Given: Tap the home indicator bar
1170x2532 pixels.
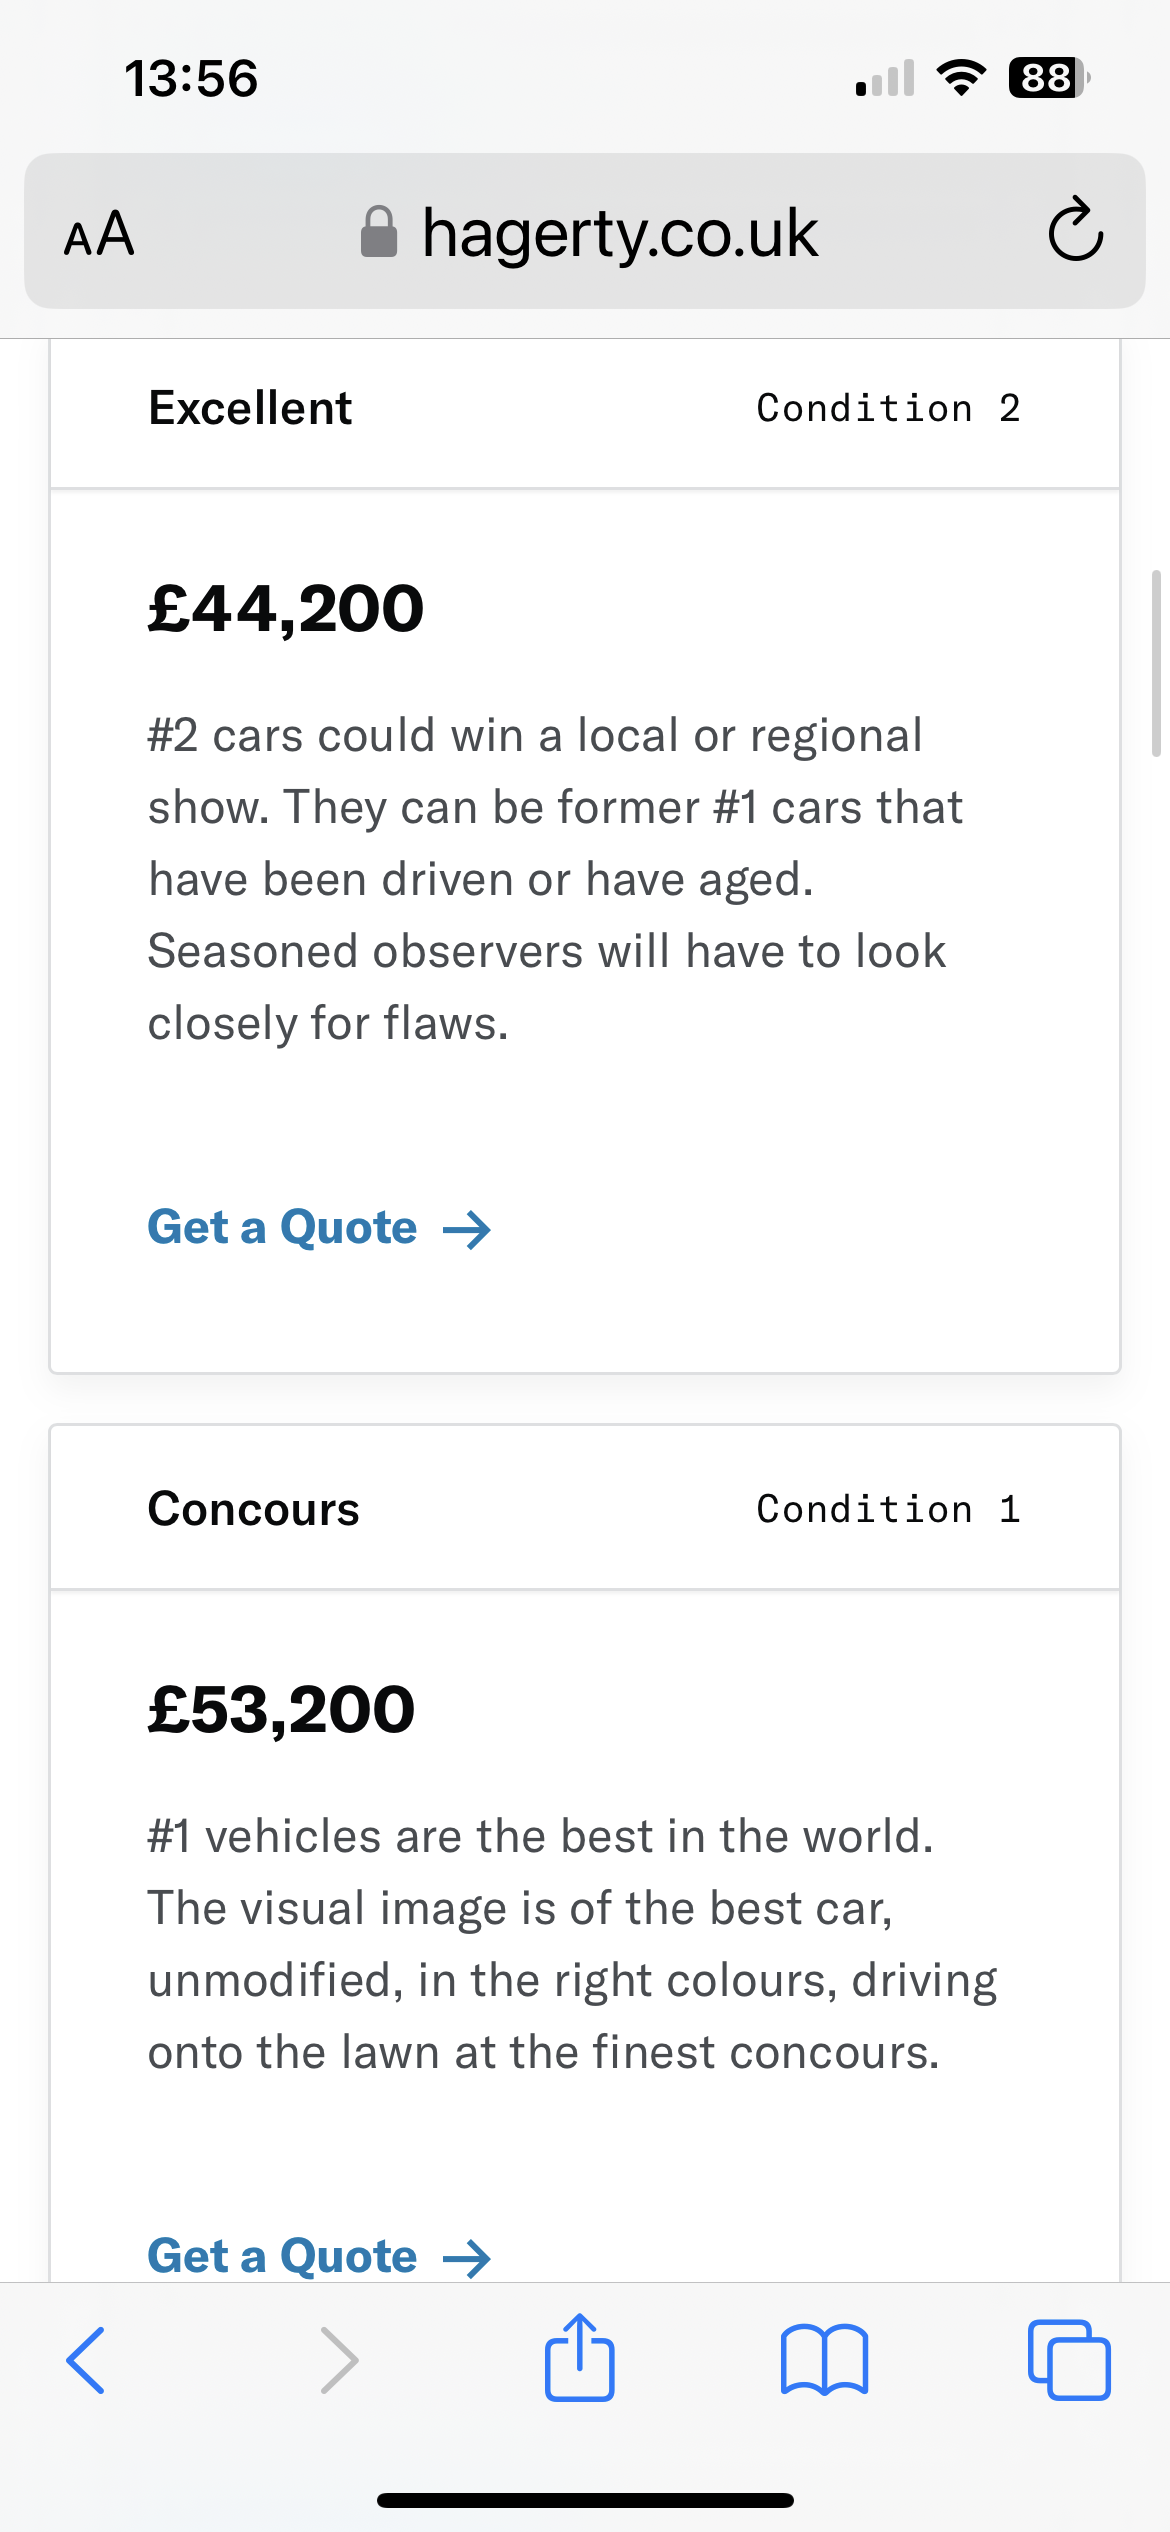Looking at the screenshot, I should pos(585,2500).
